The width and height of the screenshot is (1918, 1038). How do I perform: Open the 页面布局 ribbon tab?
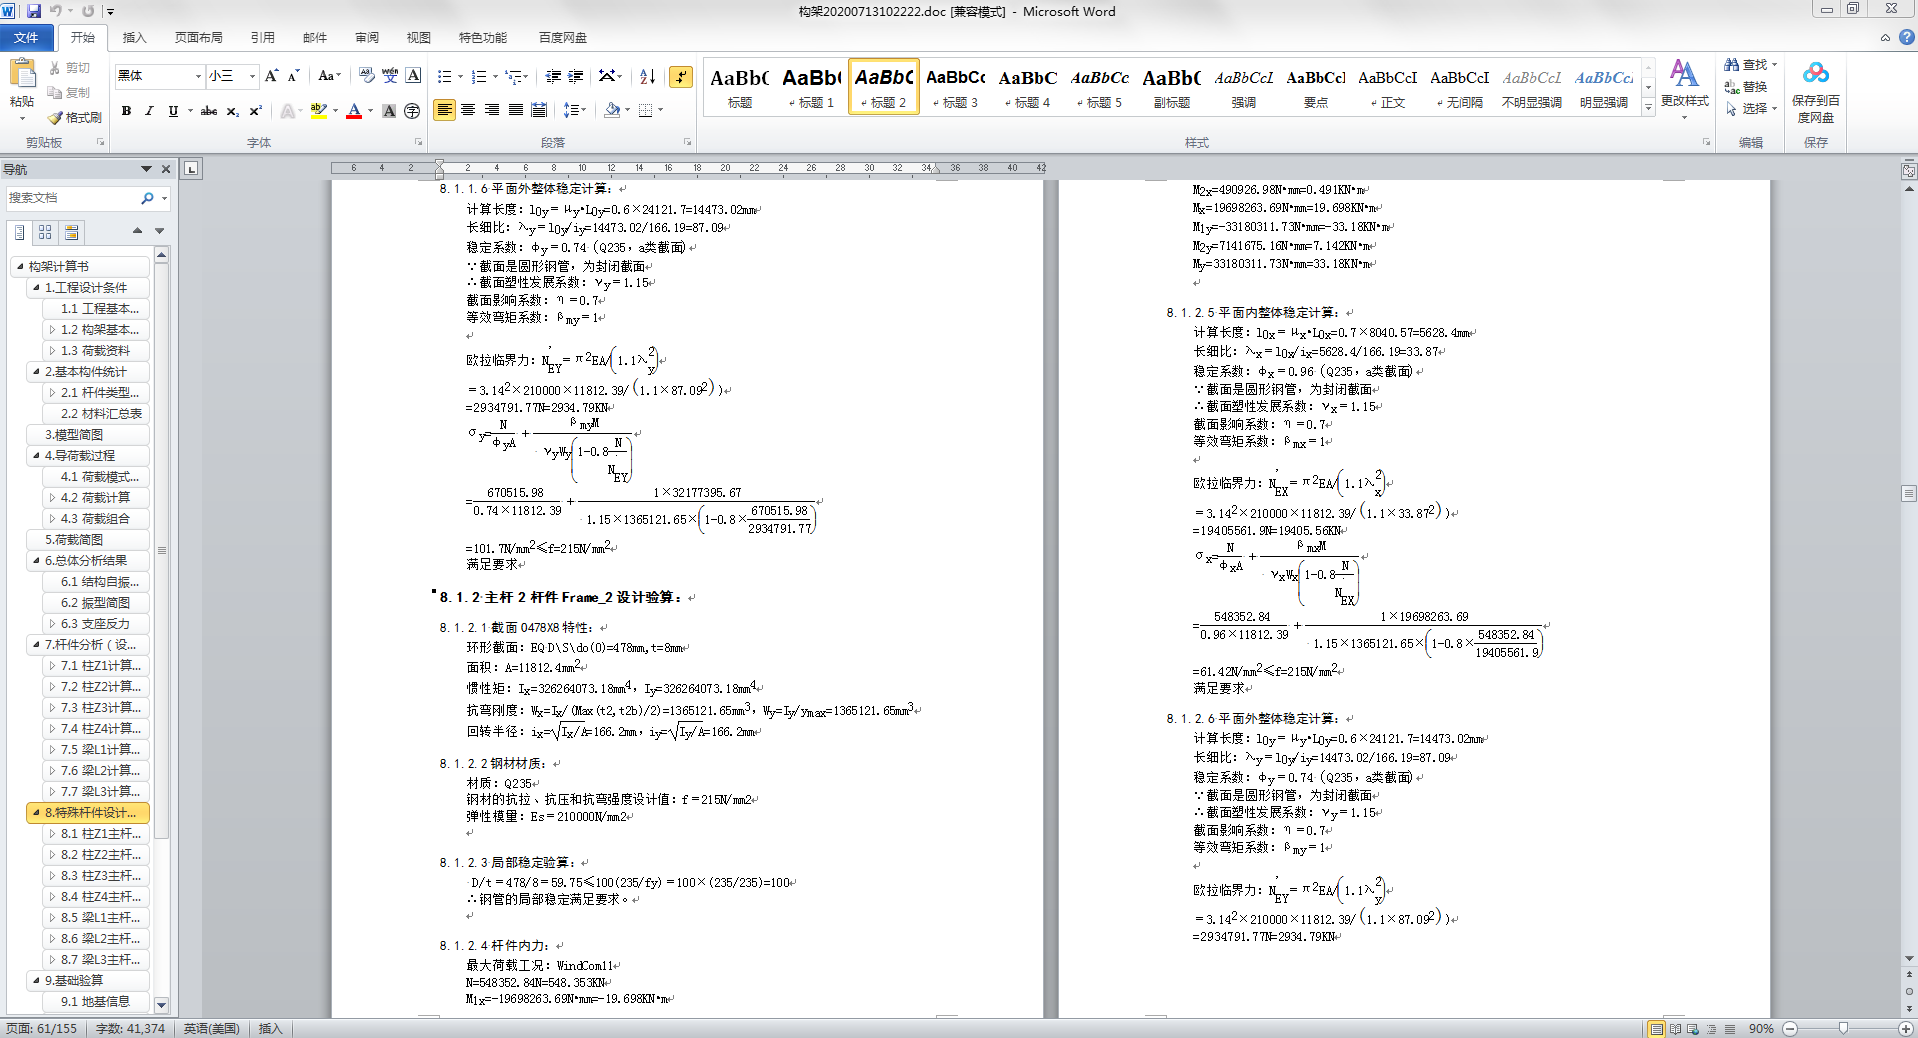198,38
